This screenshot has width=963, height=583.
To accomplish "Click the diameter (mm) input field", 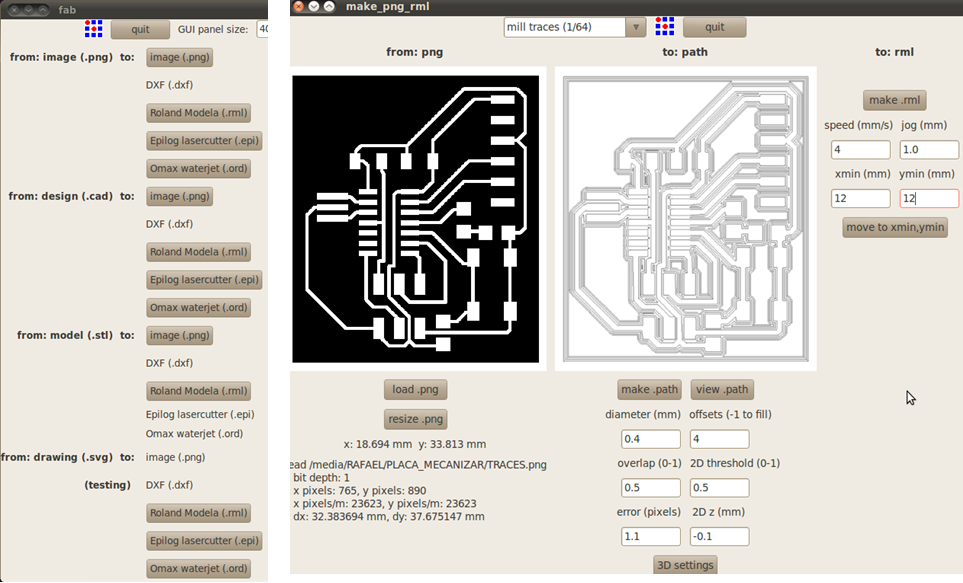I will 650,439.
